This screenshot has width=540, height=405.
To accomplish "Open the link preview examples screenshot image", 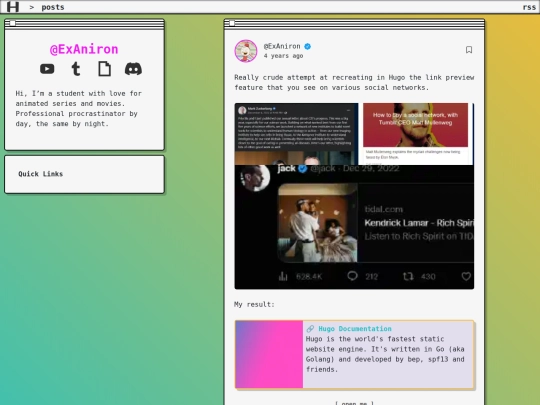I will click(x=354, y=196).
